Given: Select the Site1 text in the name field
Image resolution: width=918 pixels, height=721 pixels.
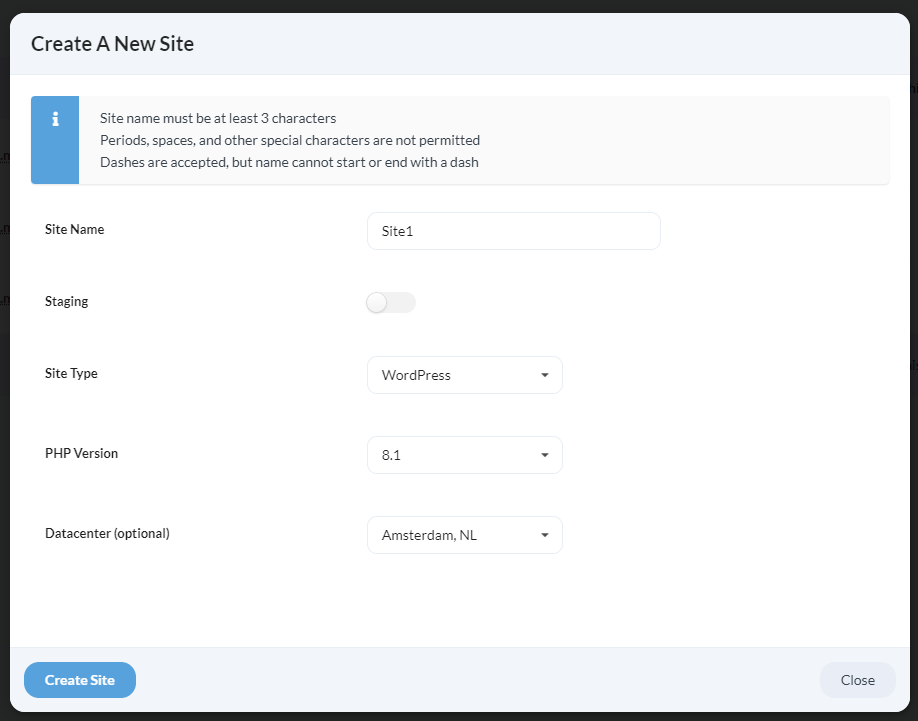Looking at the screenshot, I should pos(397,231).
